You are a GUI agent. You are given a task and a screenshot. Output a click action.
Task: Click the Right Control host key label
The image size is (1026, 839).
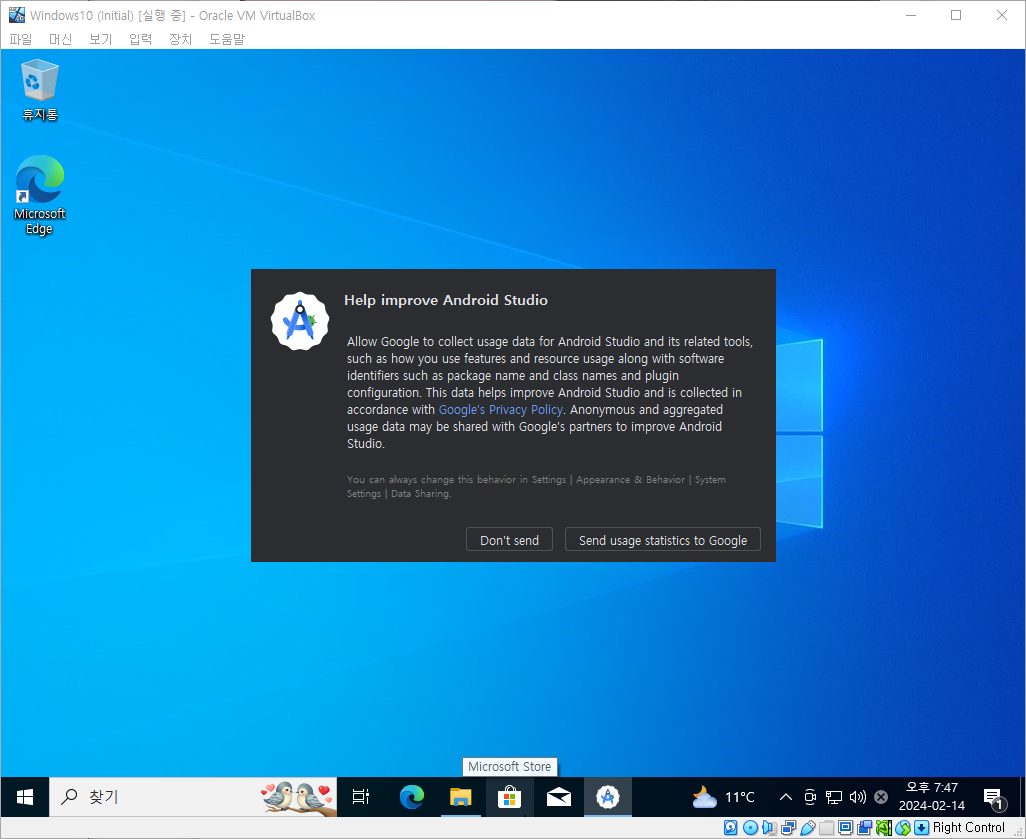[x=968, y=828]
